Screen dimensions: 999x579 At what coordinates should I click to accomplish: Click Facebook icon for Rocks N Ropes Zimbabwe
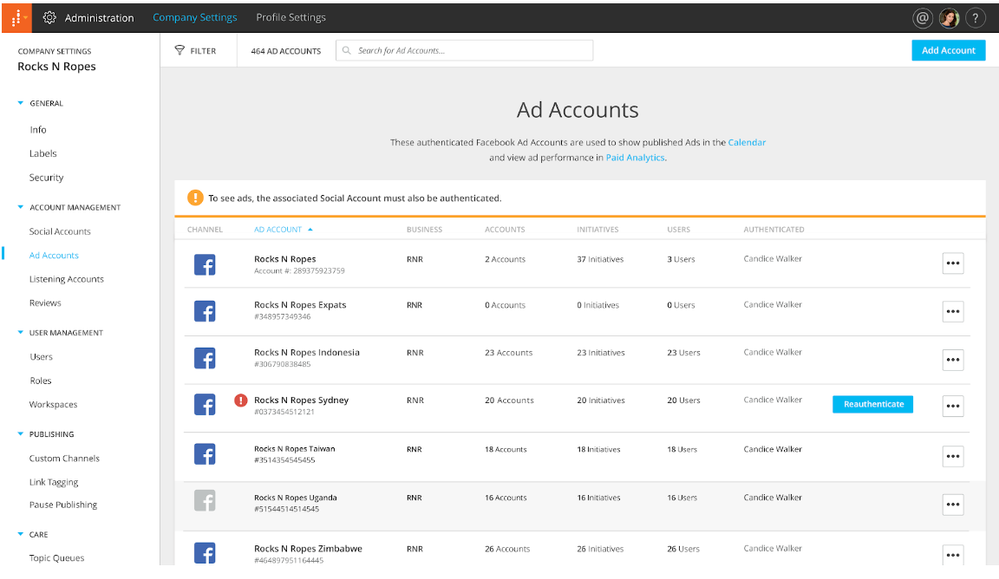coord(205,552)
